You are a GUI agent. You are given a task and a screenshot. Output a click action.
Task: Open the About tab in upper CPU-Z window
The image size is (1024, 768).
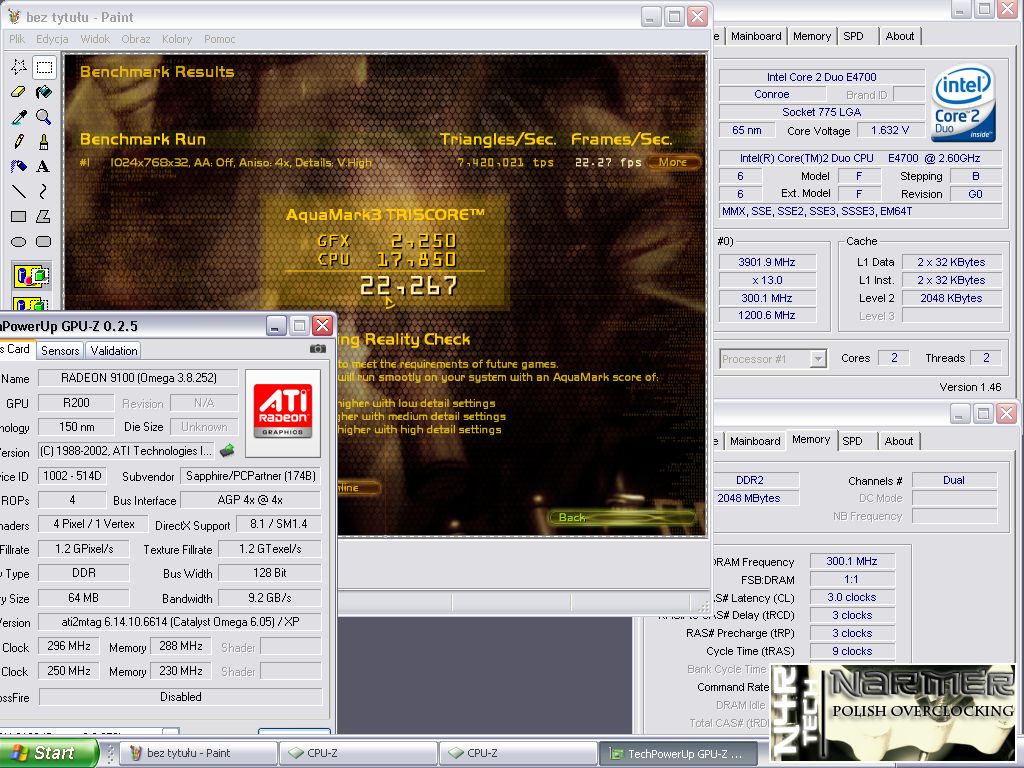click(899, 37)
